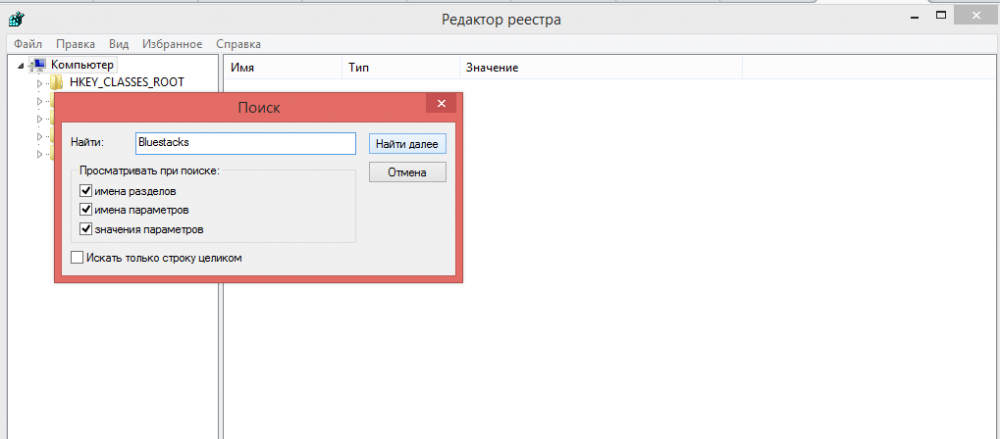Uncheck the имена разделов checkbox
This screenshot has height=439, width=1000.
click(x=86, y=191)
